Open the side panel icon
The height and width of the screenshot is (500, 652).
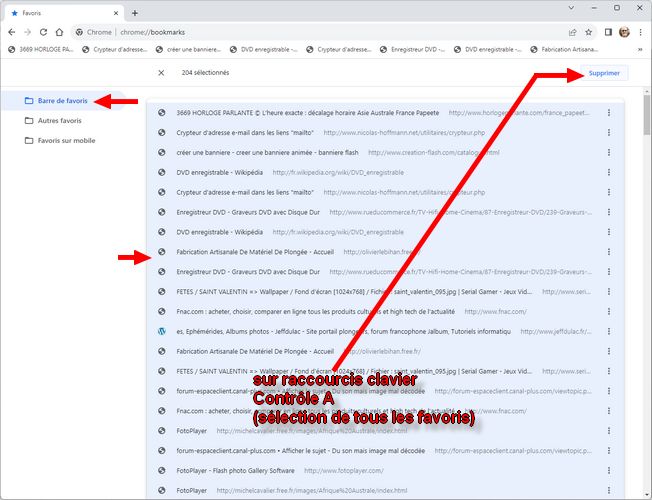click(x=608, y=32)
